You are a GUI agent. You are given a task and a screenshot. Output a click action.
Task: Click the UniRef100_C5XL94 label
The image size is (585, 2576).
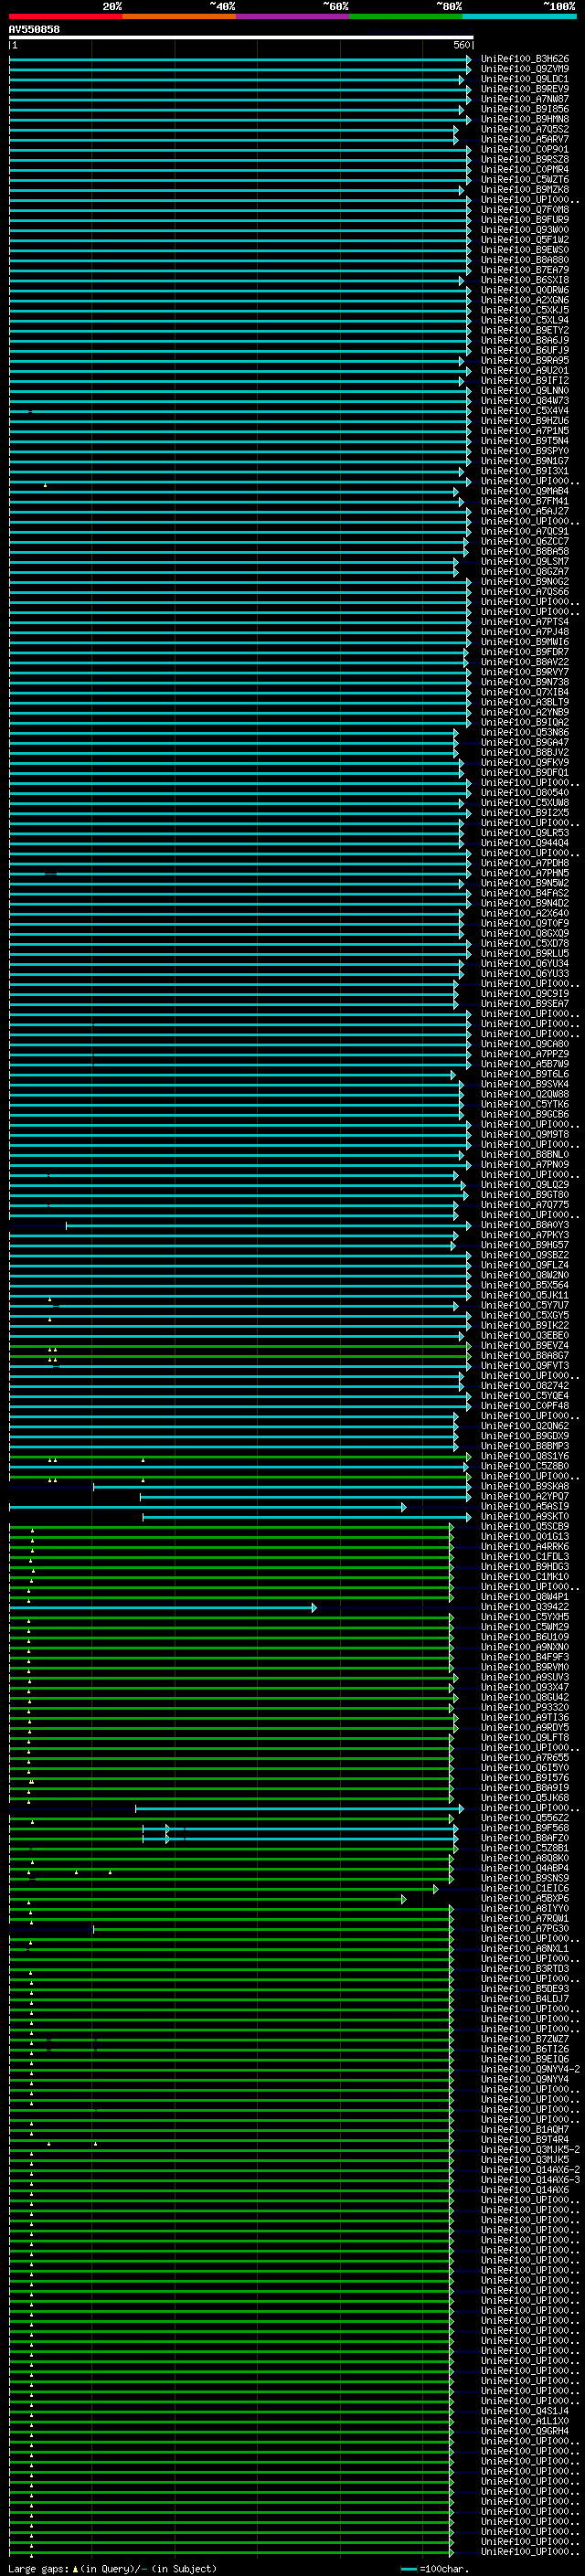[x=525, y=320]
